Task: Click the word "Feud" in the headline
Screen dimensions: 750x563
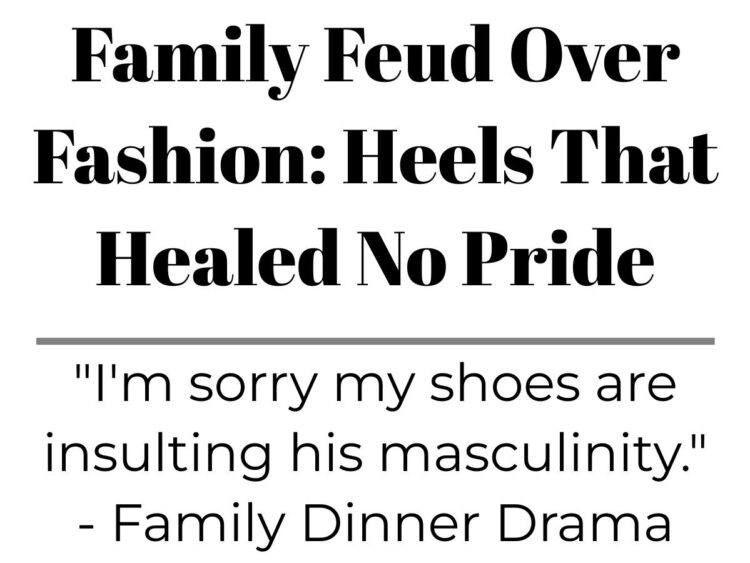Action: coord(409,54)
